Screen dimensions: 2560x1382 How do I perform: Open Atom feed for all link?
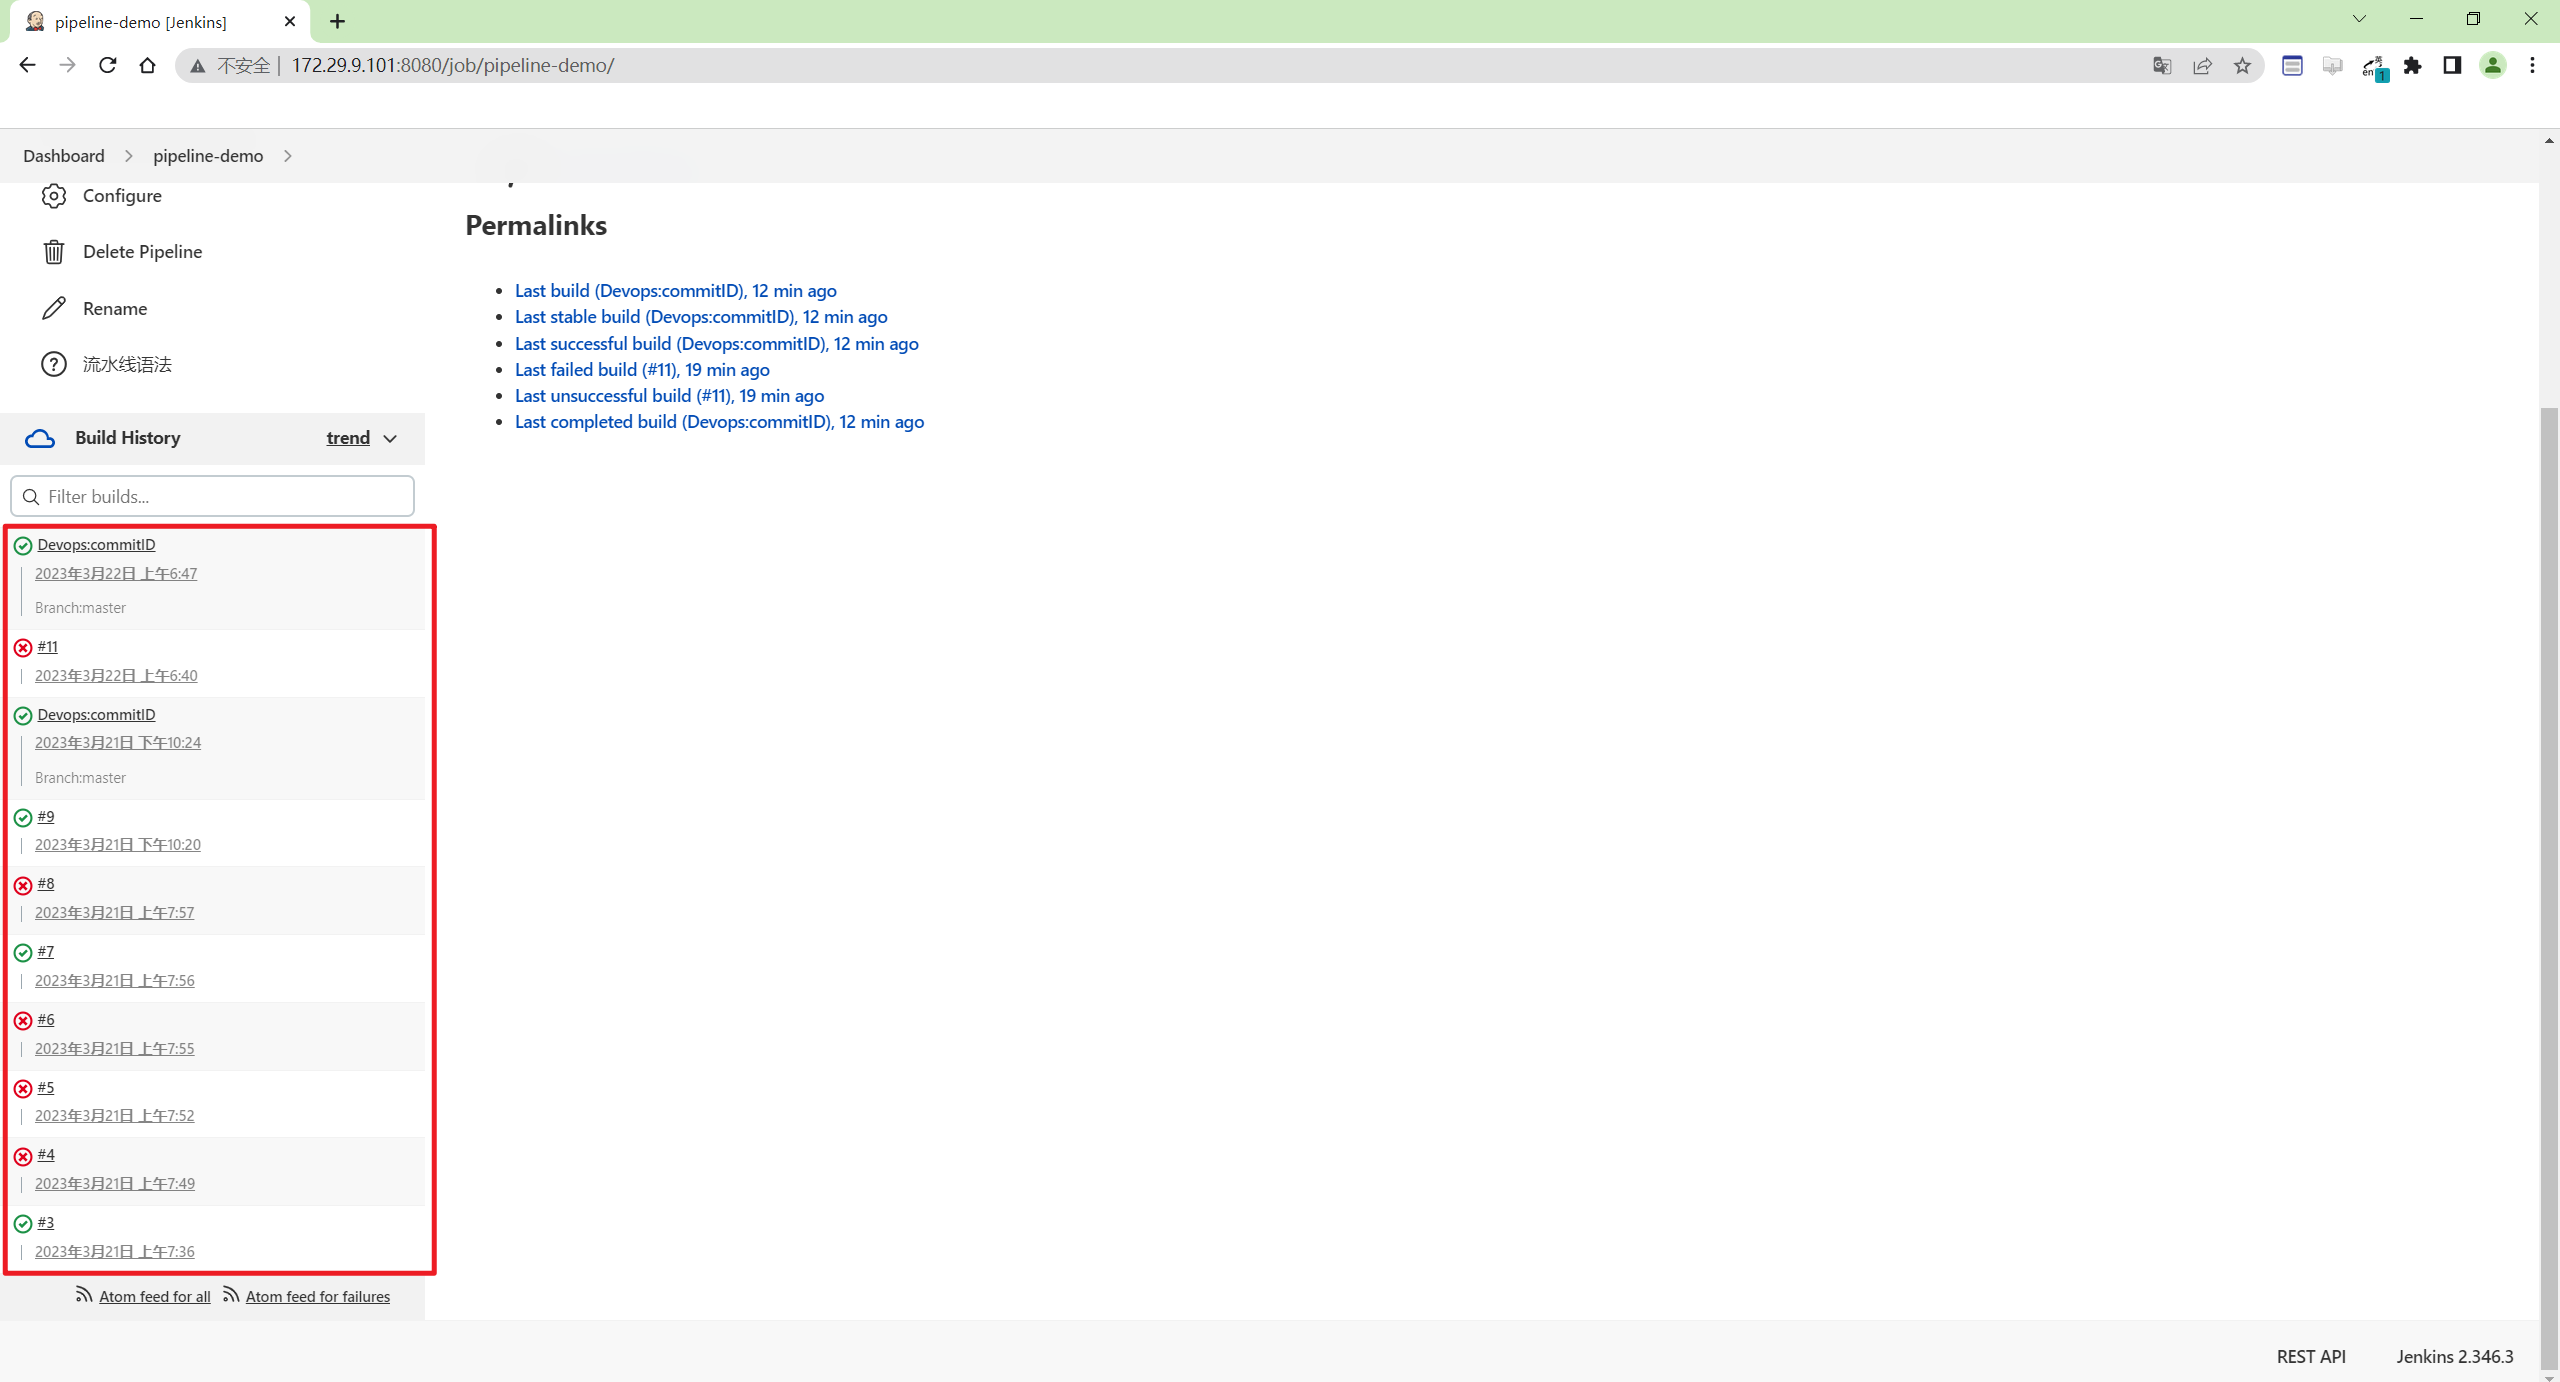pyautogui.click(x=154, y=1297)
